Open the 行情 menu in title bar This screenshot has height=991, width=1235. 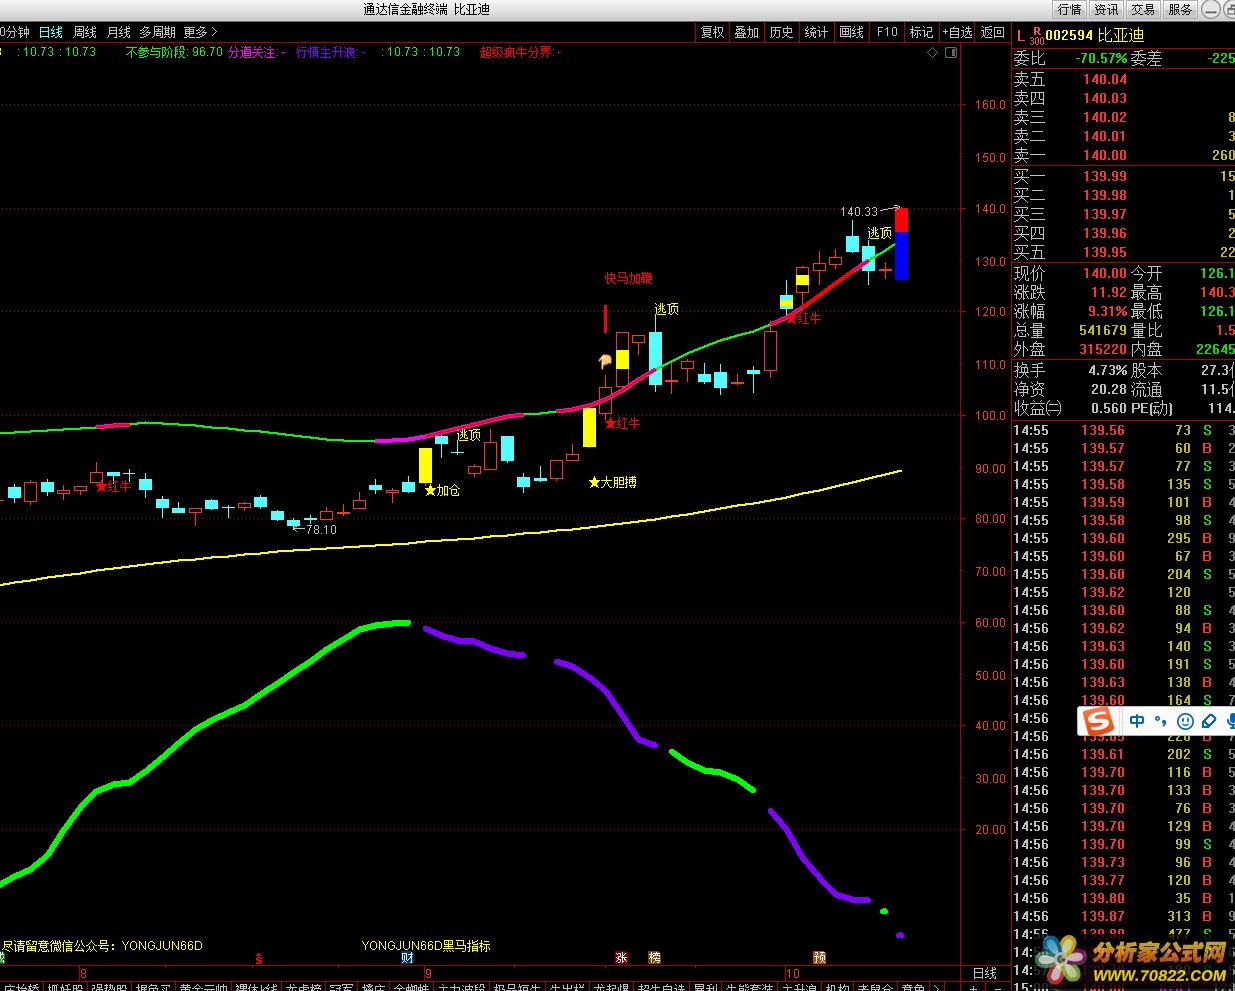tap(1069, 9)
